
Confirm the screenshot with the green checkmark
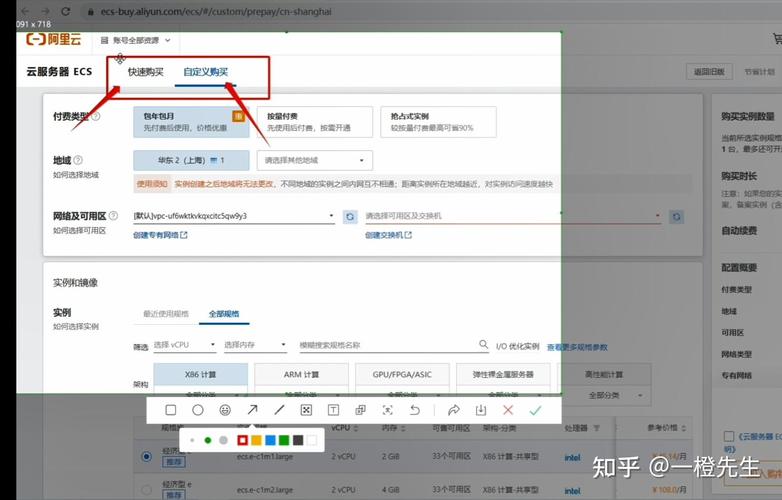pyautogui.click(x=535, y=410)
